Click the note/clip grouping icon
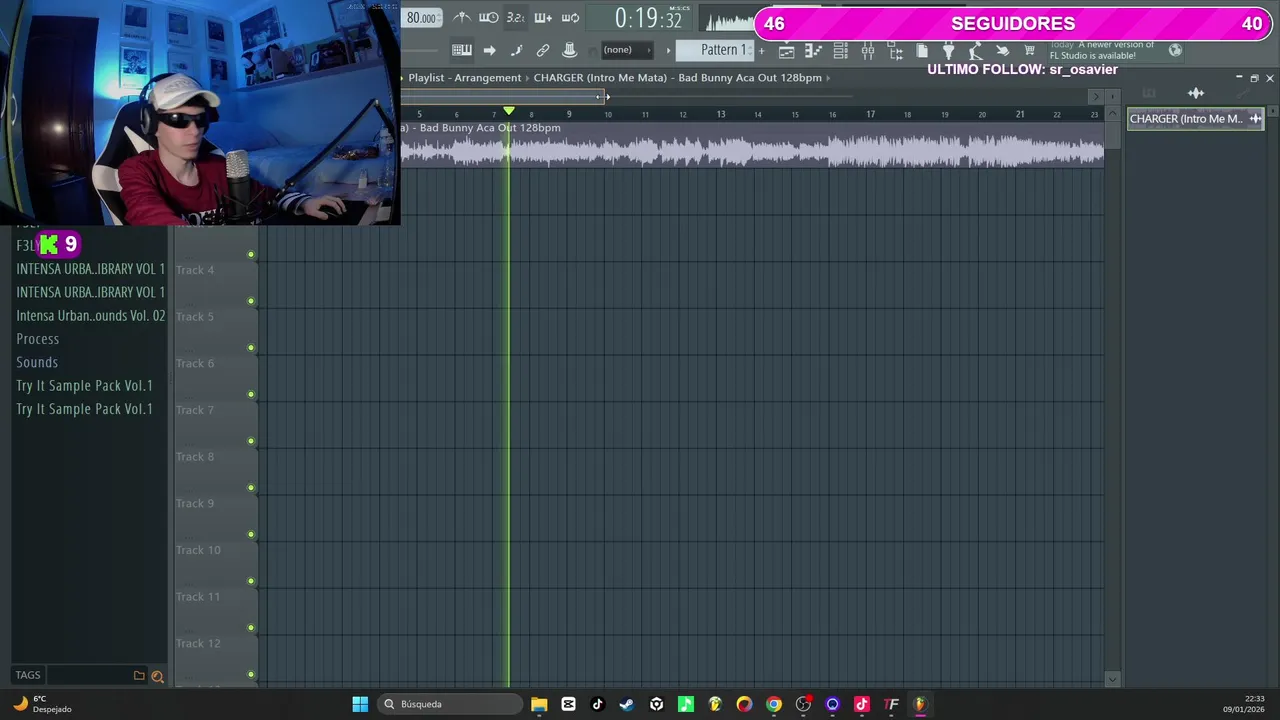 [516, 50]
